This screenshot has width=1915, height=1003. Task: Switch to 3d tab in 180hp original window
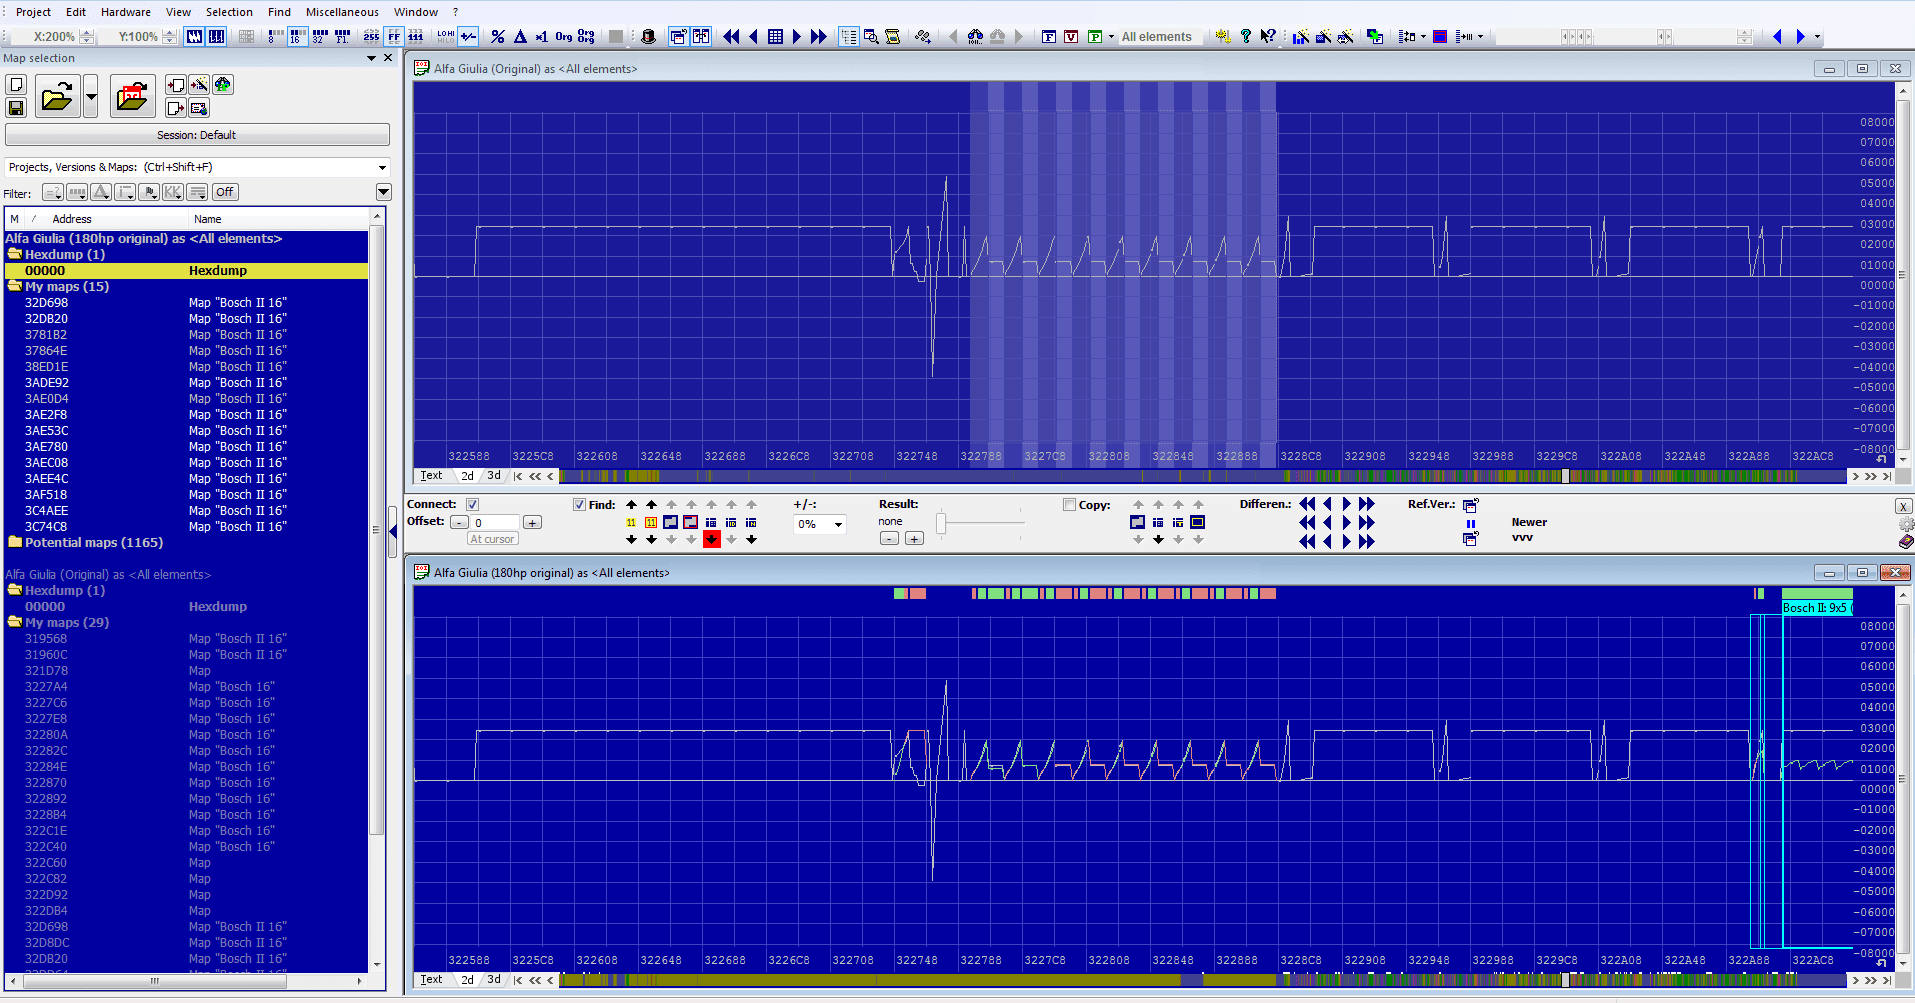pyautogui.click(x=494, y=980)
